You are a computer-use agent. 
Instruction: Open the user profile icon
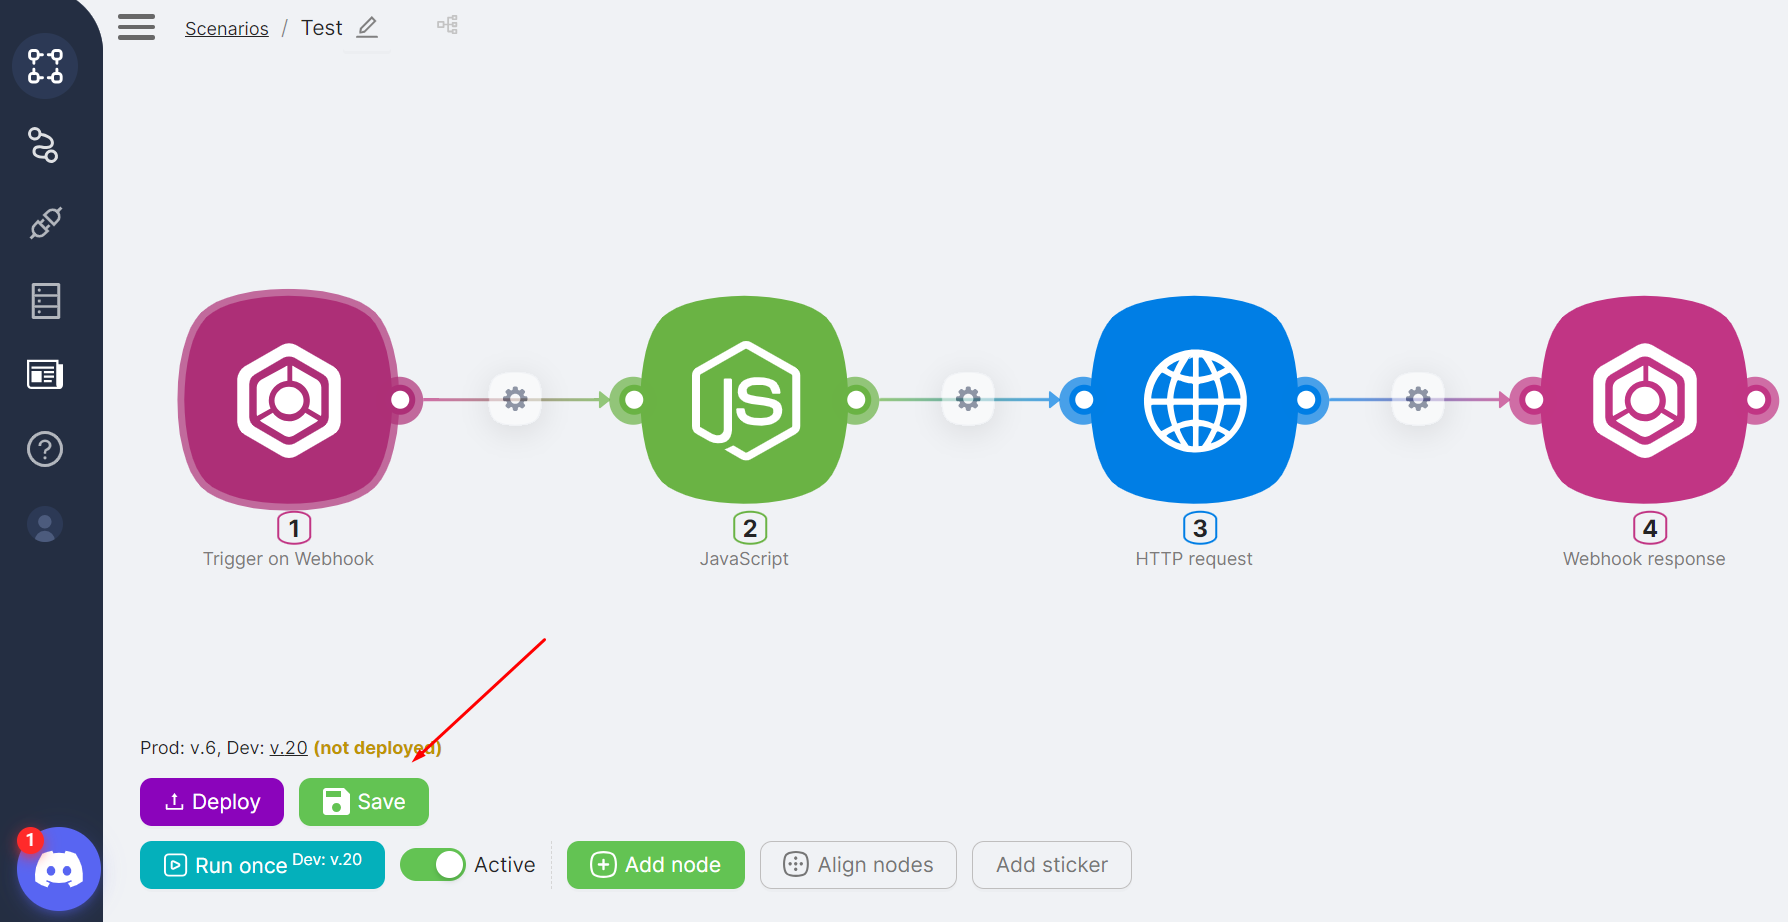pyautogui.click(x=45, y=525)
